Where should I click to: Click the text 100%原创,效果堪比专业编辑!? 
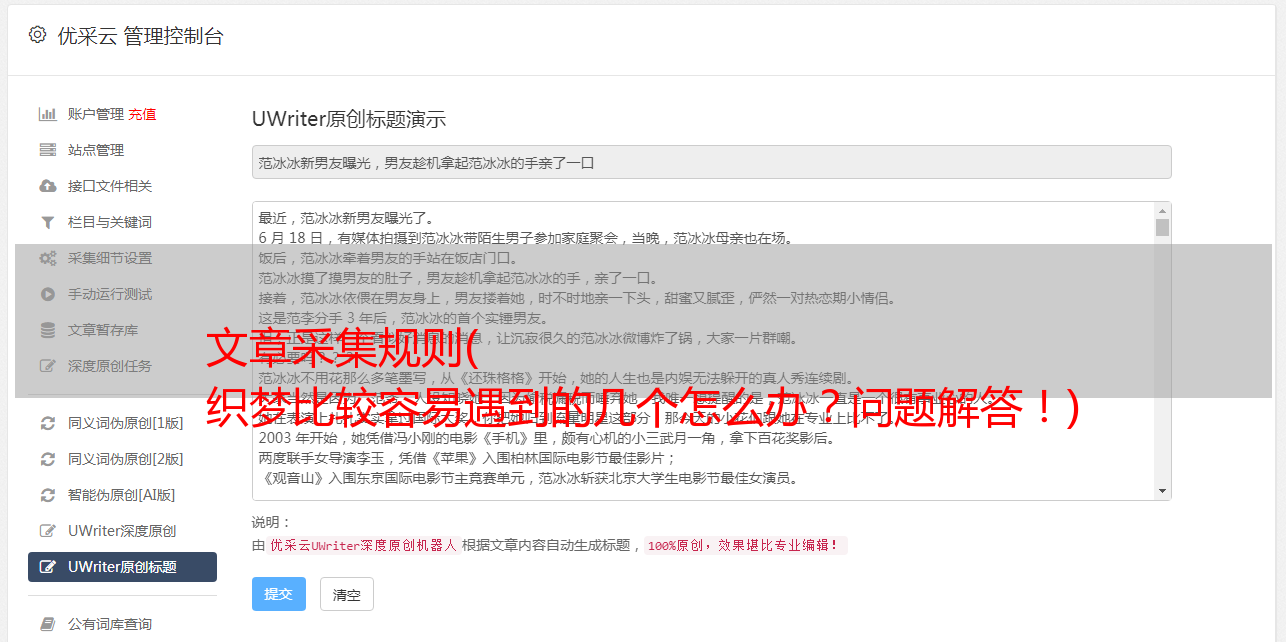click(x=745, y=546)
